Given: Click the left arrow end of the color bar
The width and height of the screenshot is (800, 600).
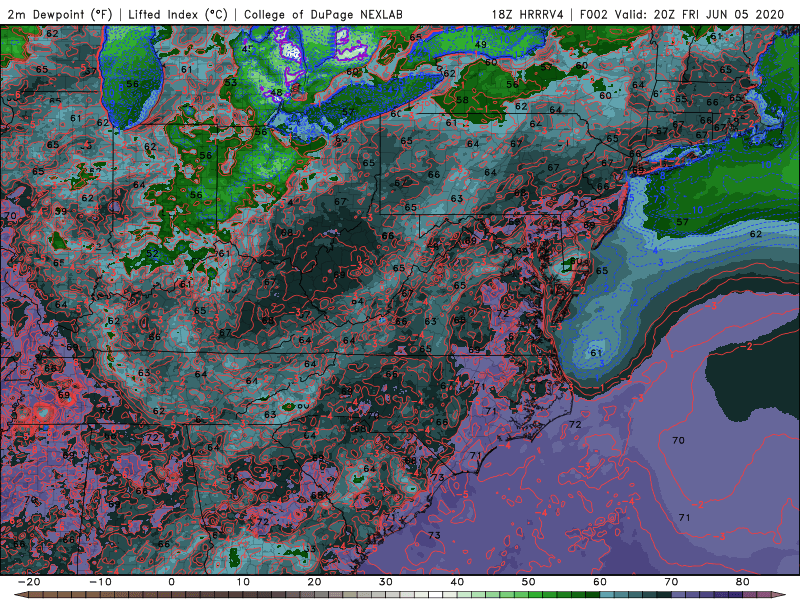Looking at the screenshot, I should tap(20, 594).
